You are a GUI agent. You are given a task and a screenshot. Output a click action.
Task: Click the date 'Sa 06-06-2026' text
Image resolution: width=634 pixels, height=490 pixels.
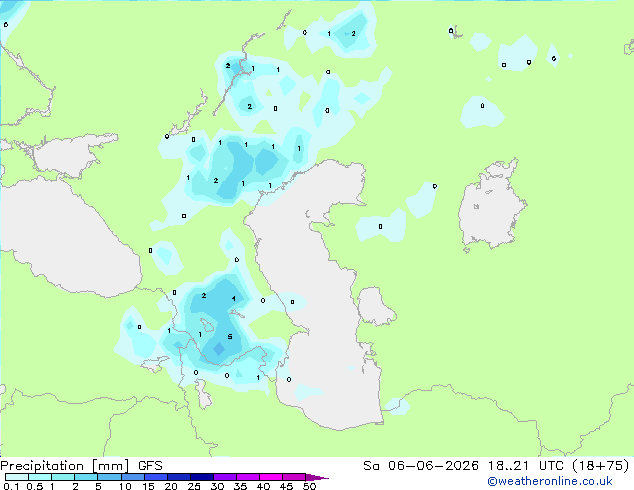[x=421, y=466]
